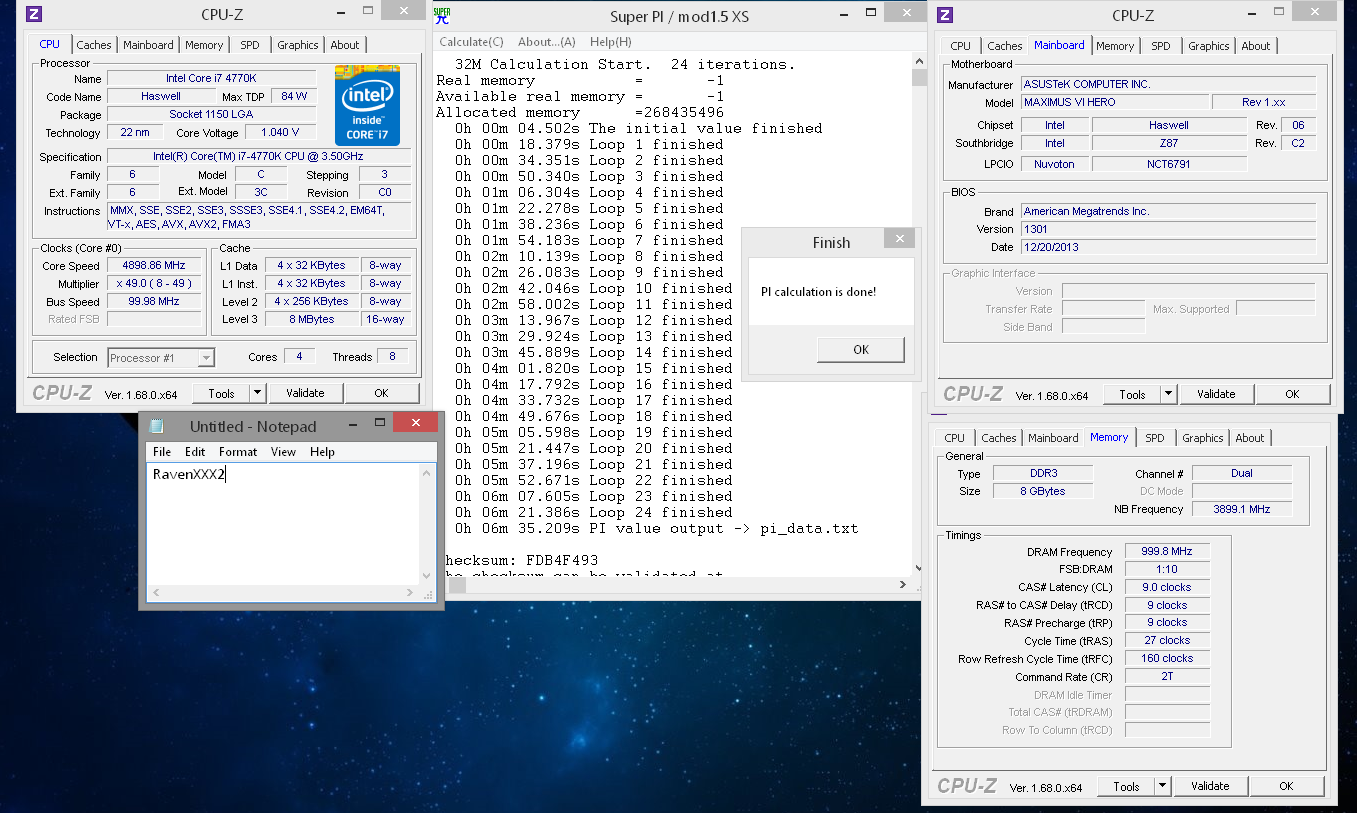The width and height of the screenshot is (1357, 813).
Task: Click the Command Rate value 2T
Action: click(1167, 677)
